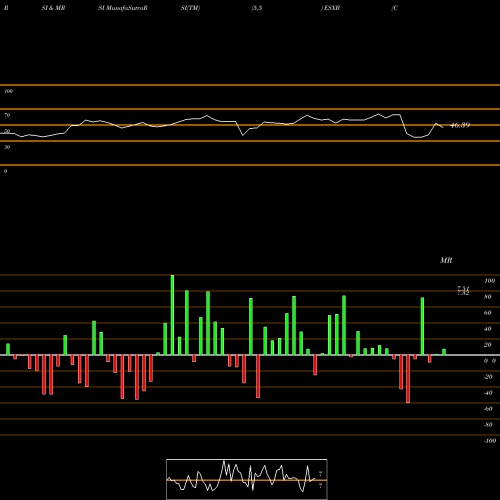This screenshot has height=500, width=500.
Task: Click the 30 level label on RSI axis
Action: coord(7,147)
